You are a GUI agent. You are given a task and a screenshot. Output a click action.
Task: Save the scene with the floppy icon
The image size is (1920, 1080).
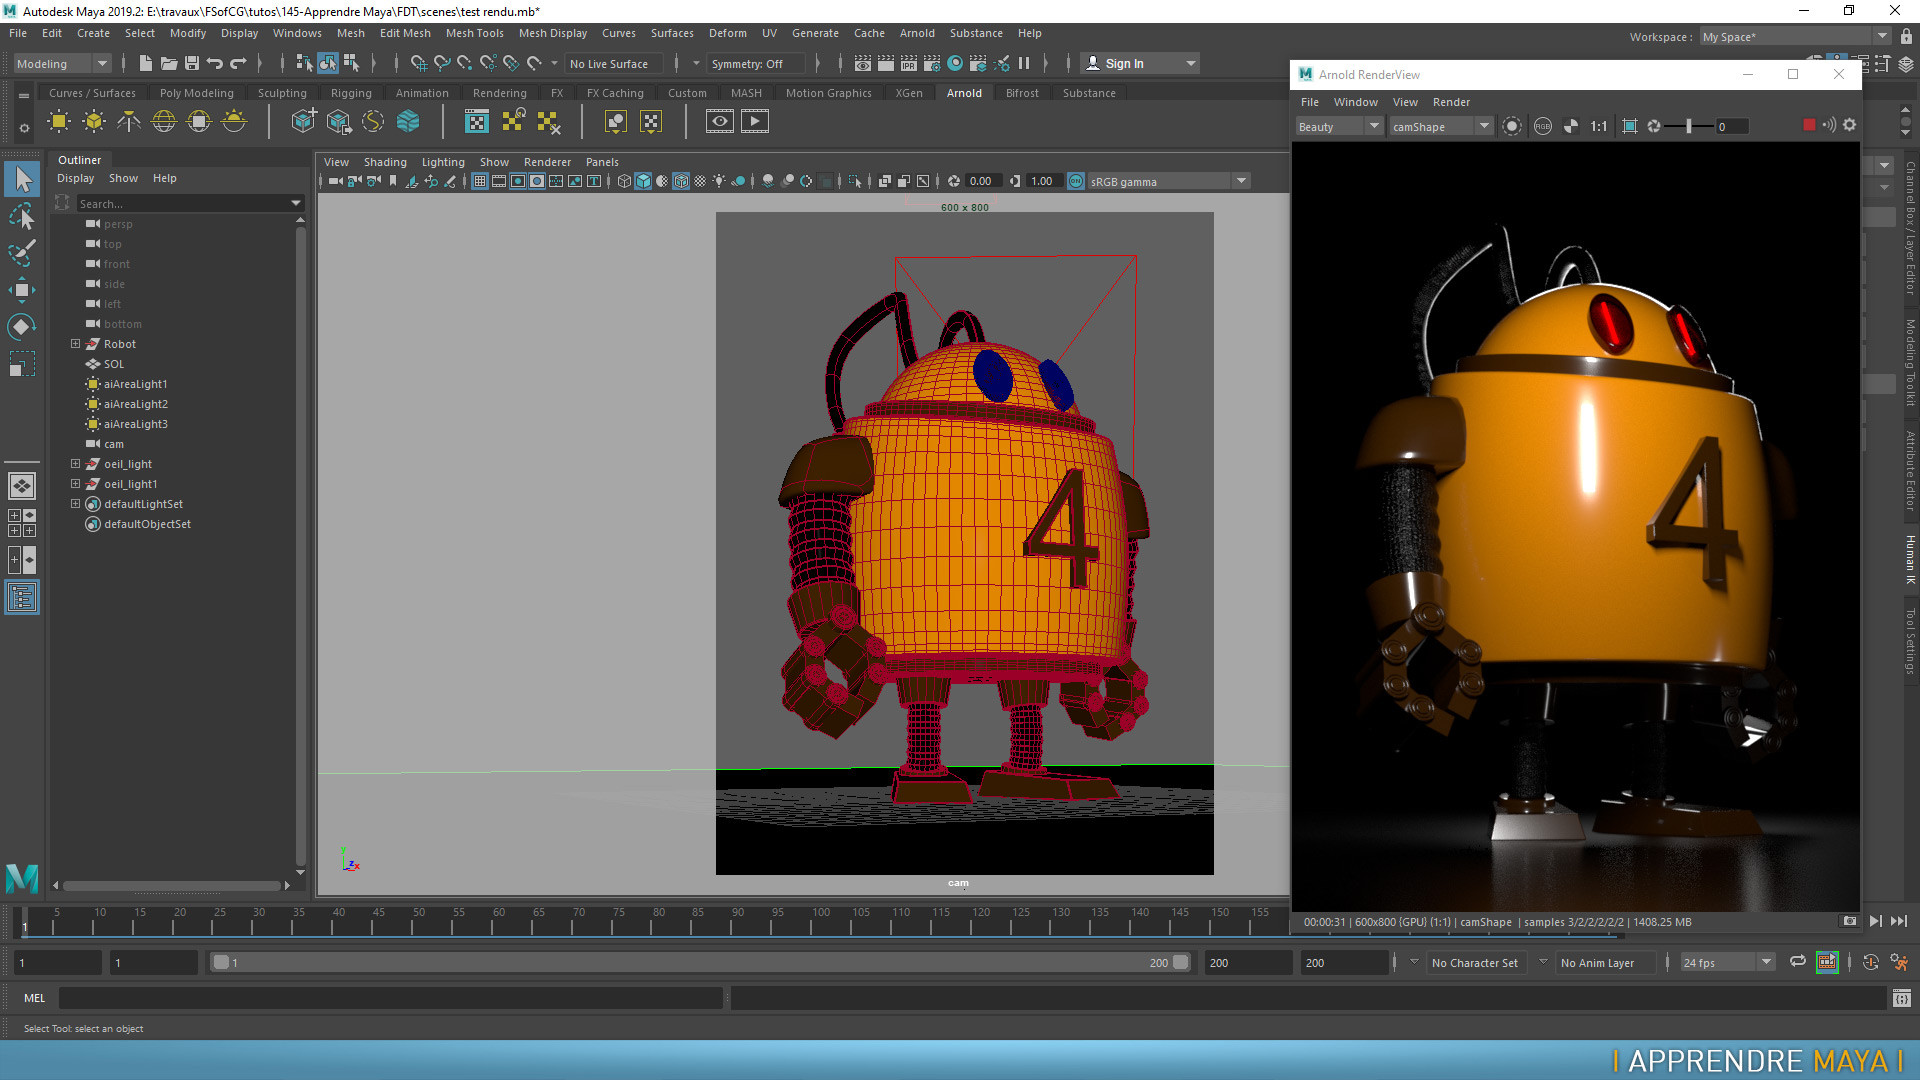pos(192,63)
